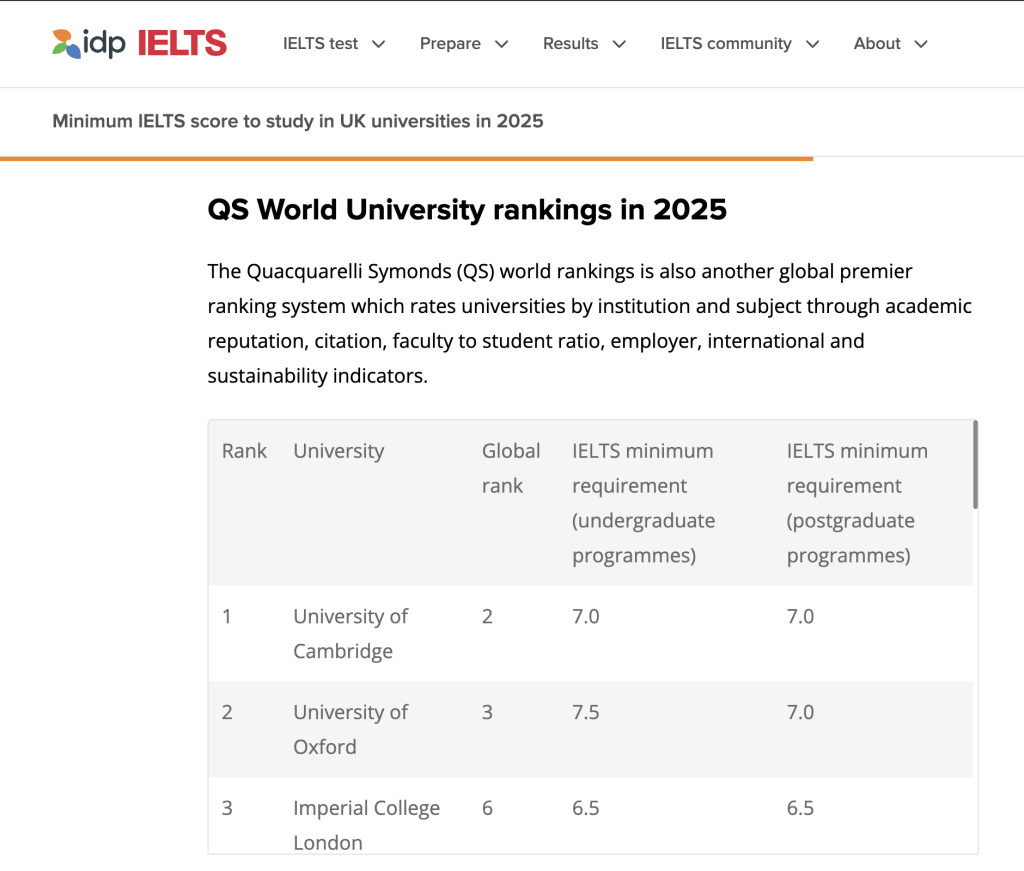Click the table's vertical scrollbar thumb
The image size is (1024, 871).
click(x=974, y=464)
